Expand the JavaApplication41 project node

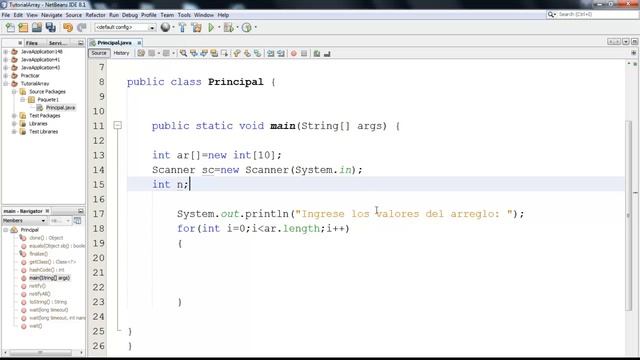click(x=6, y=60)
